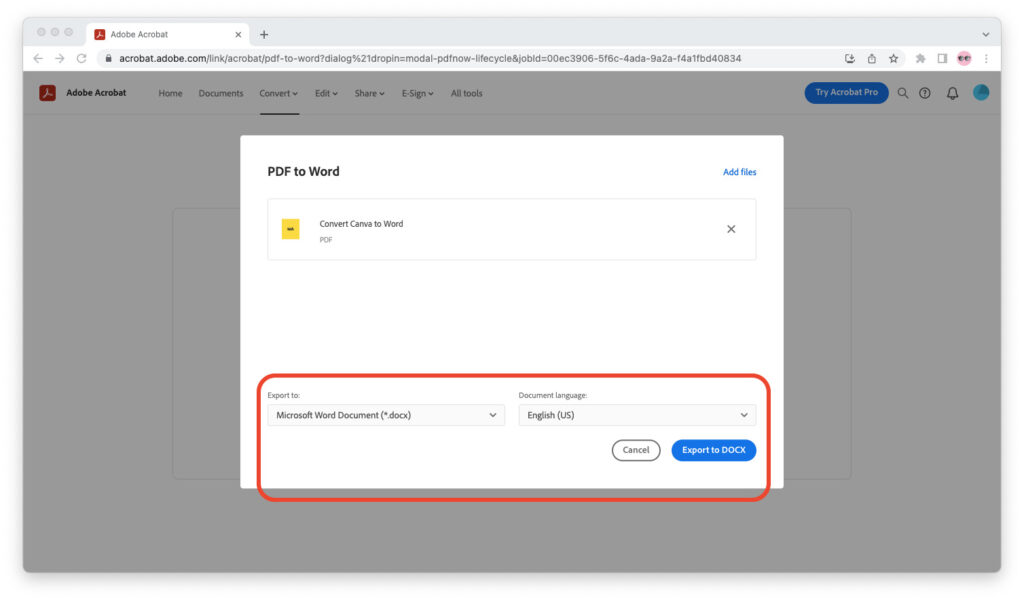
Task: Click the install app icon in address bar
Action: tap(850, 59)
